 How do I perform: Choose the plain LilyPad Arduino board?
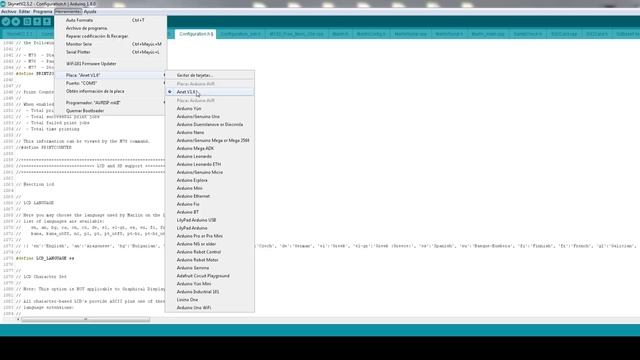point(210,228)
